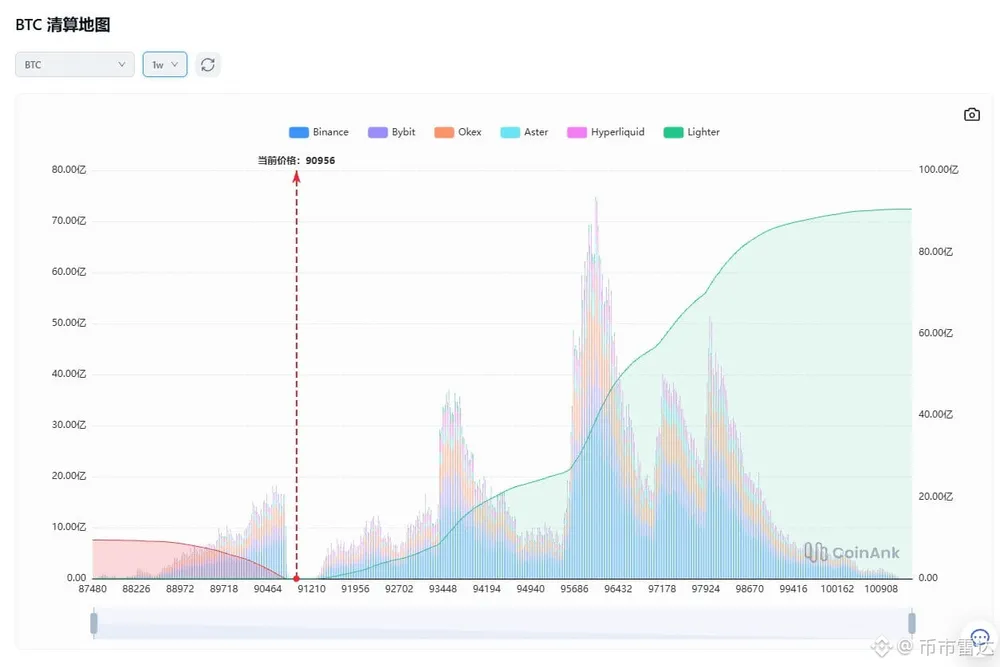Click the 60.00亿 right axis label
Viewport: 1000px width, 667px height.
click(x=936, y=333)
